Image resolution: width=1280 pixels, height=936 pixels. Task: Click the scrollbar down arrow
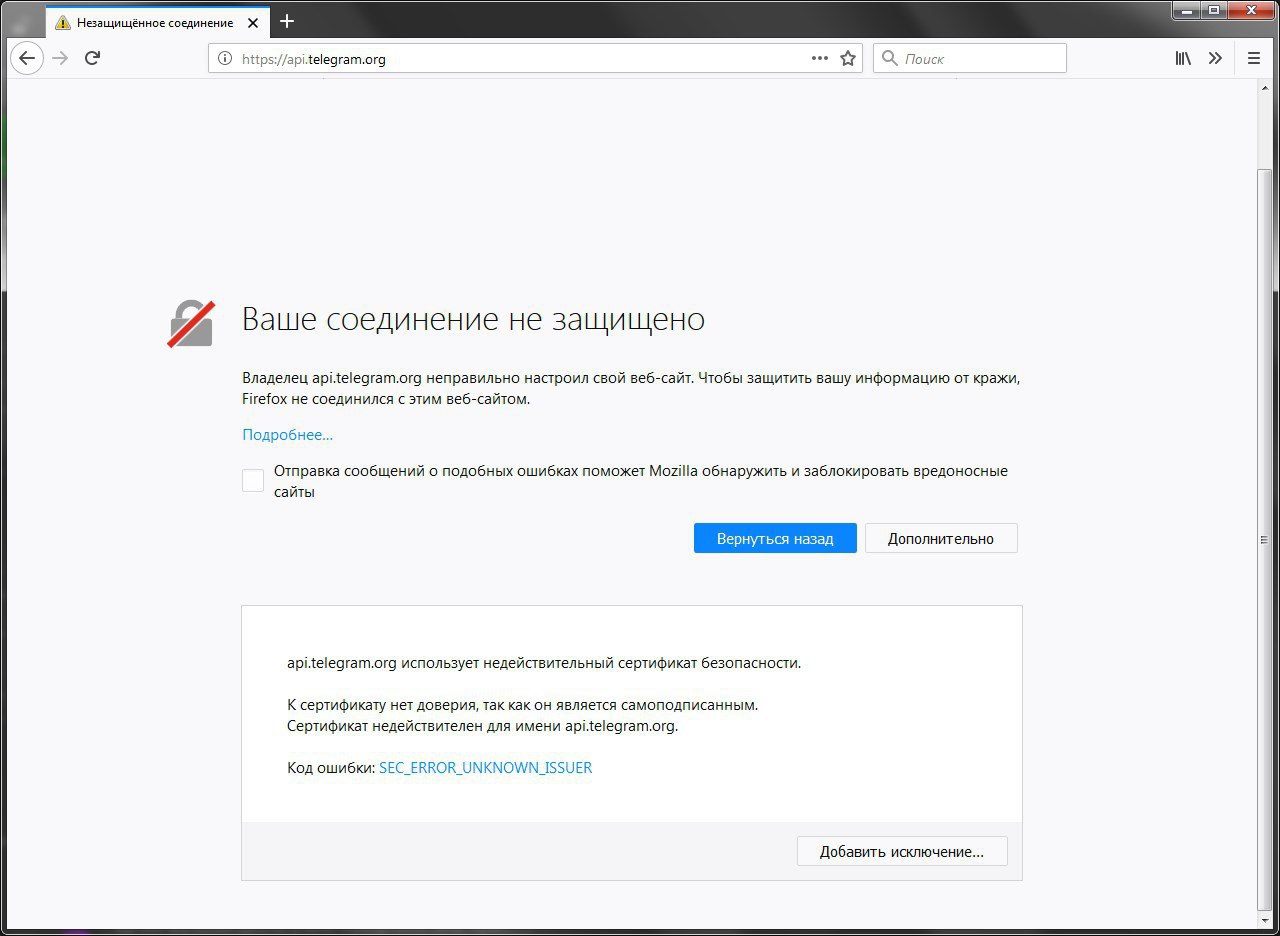(1265, 920)
